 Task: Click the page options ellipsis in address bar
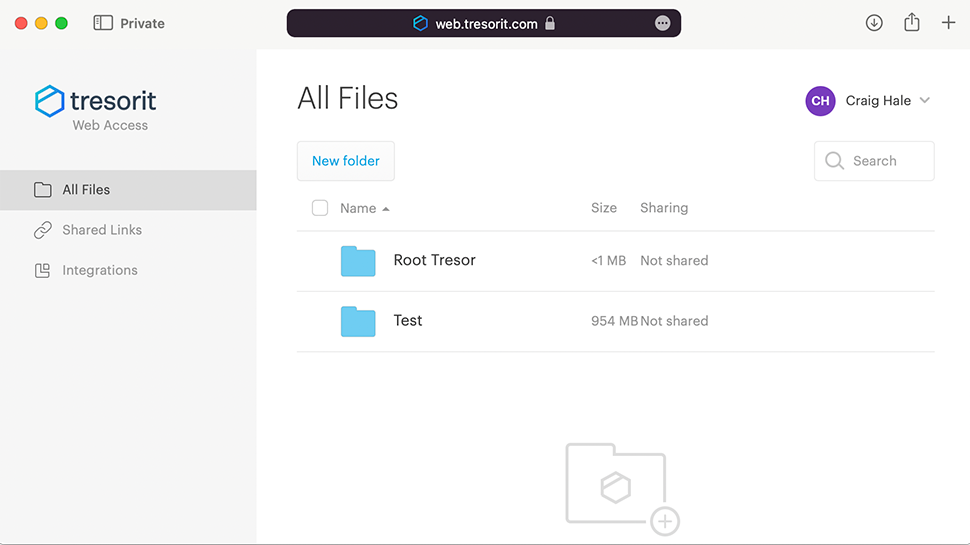(x=662, y=24)
